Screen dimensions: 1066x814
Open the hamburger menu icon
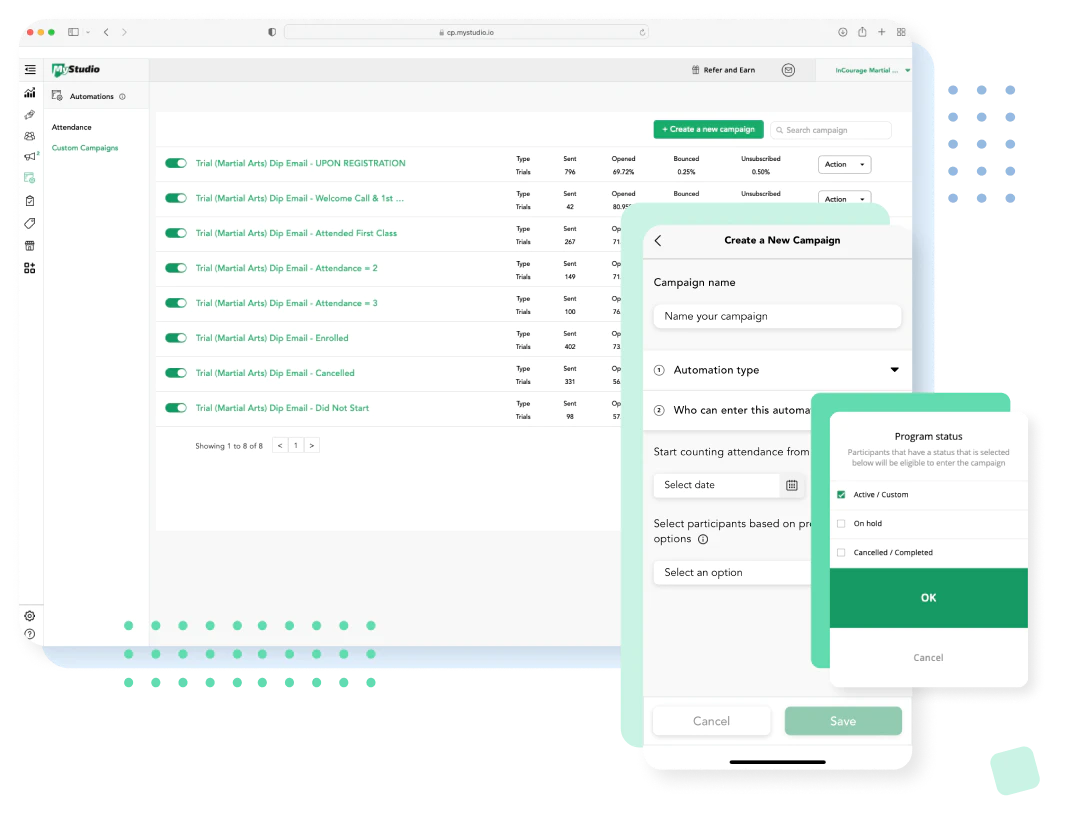point(30,69)
